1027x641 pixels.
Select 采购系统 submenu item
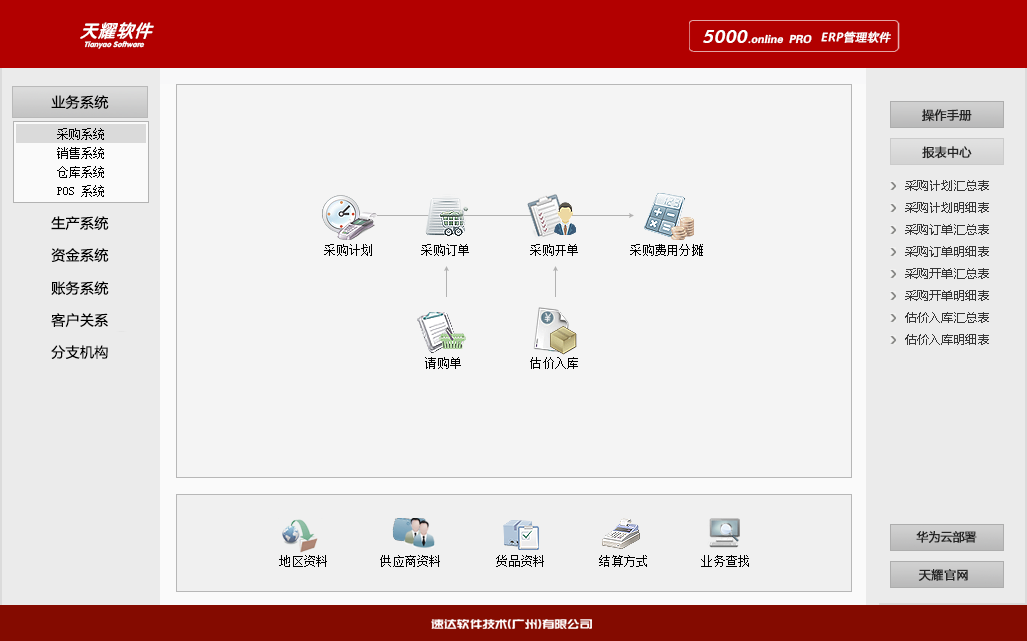pos(81,134)
